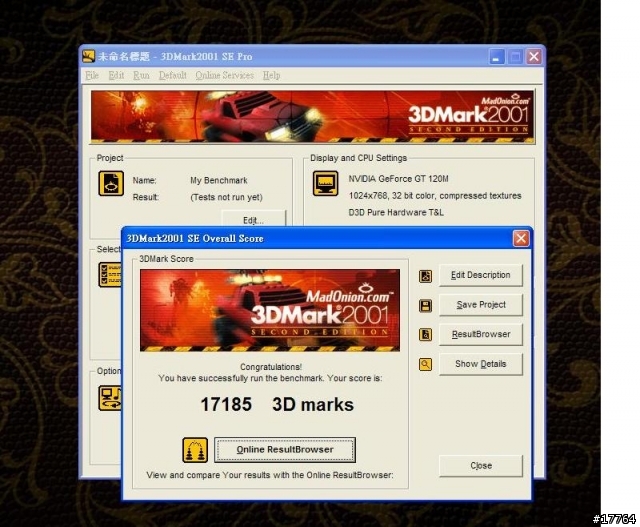
Task: Click the Display settings monitor icon
Action: (325, 183)
